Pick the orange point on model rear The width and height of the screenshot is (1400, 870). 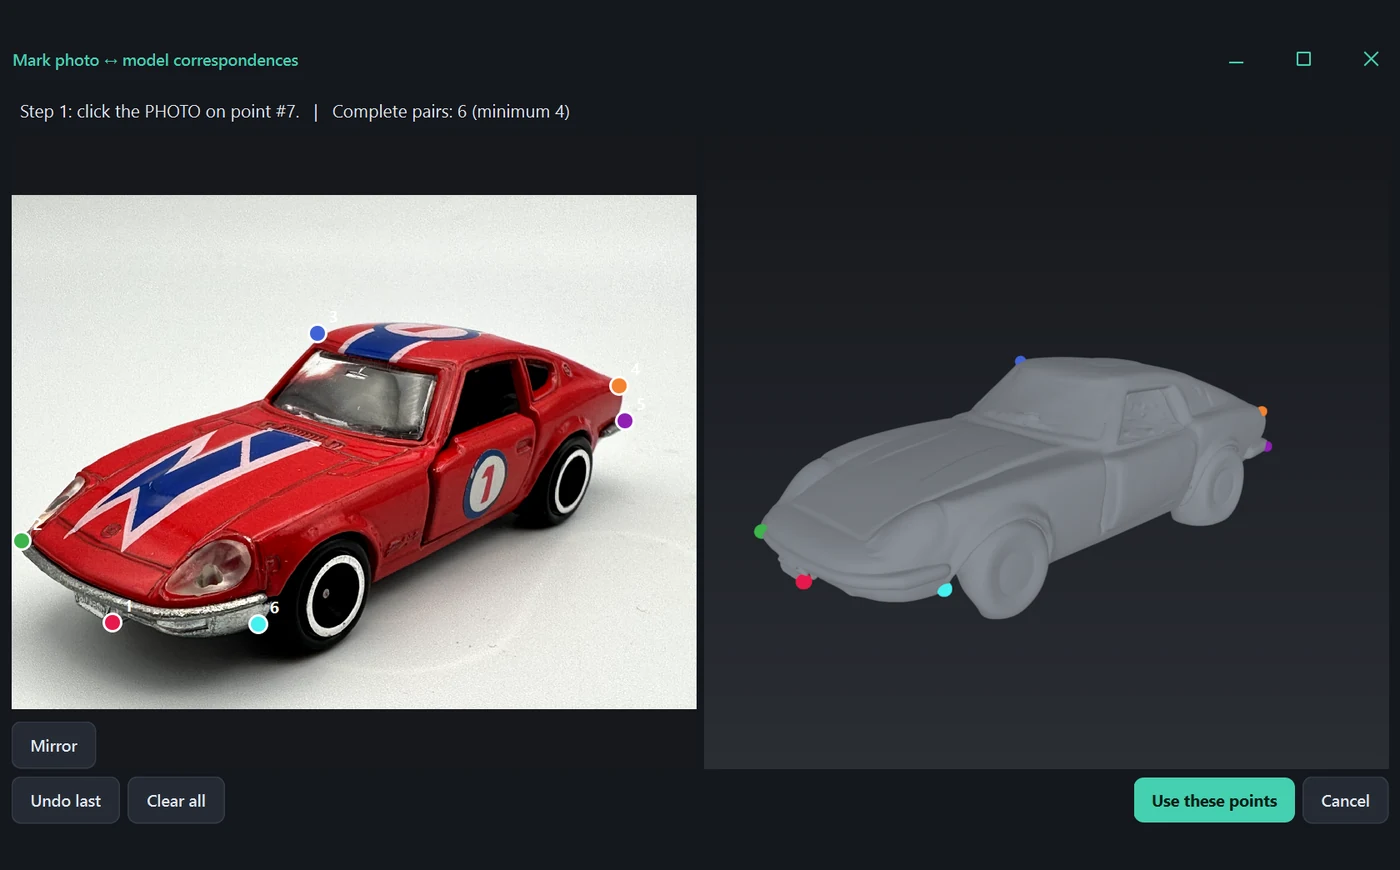point(1263,411)
